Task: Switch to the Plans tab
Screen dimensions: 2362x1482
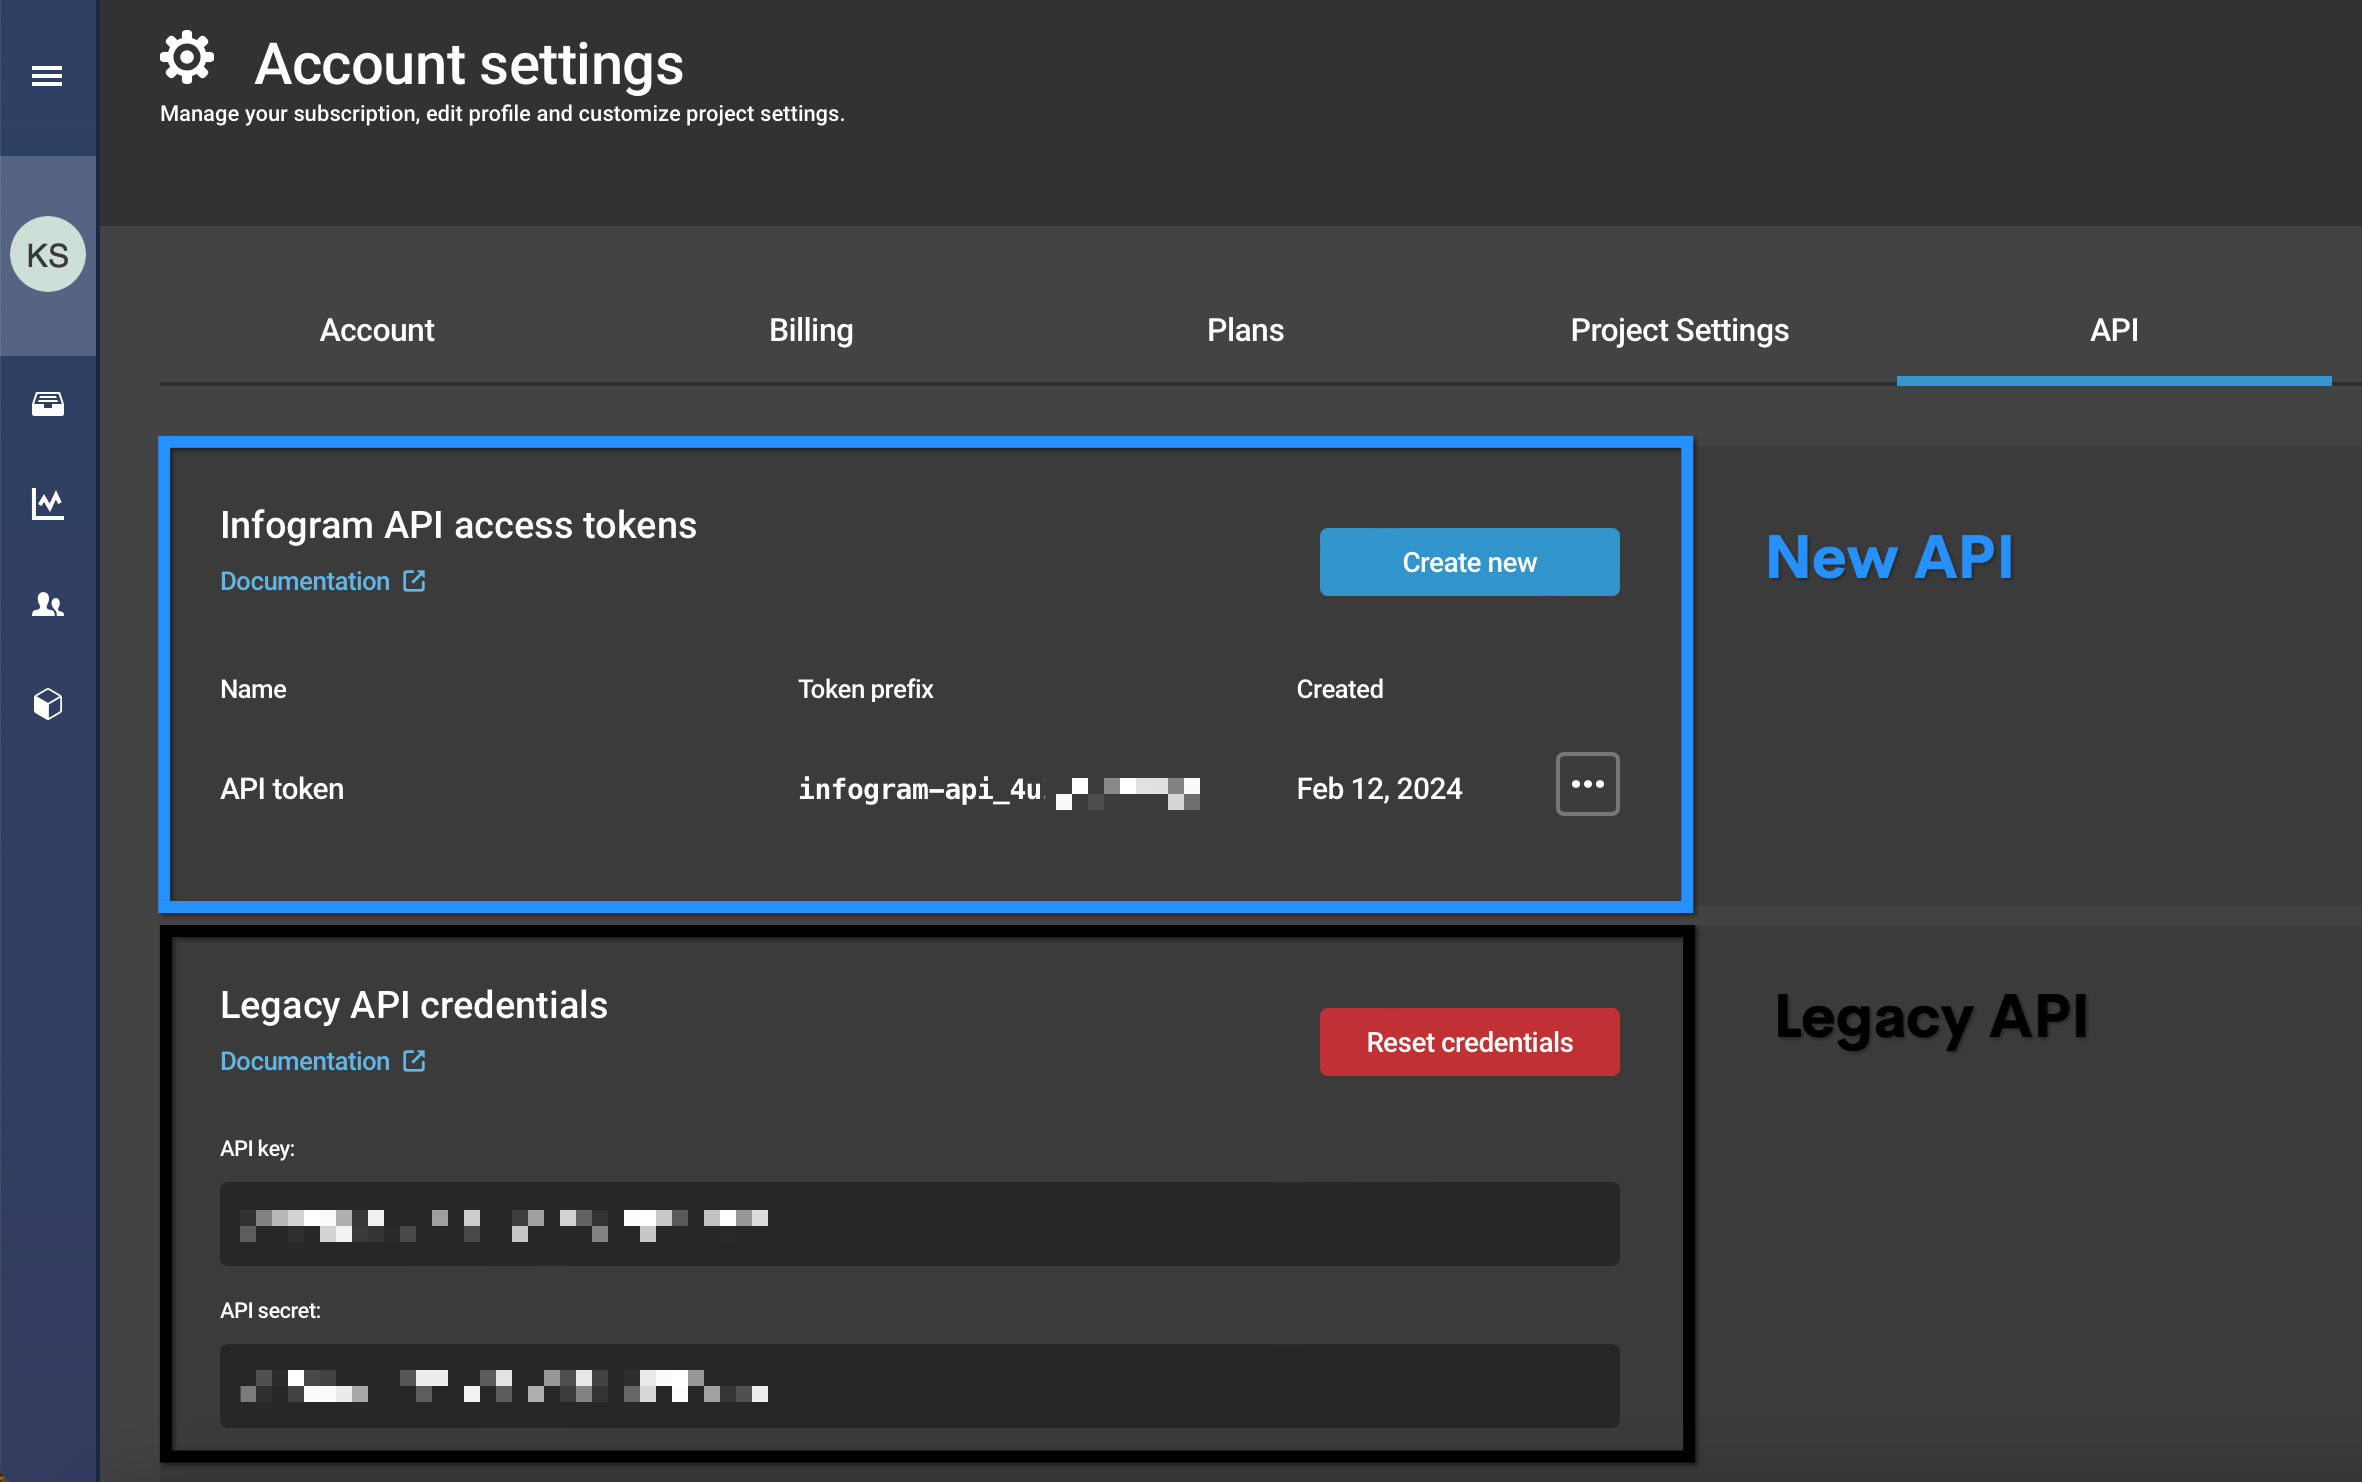Action: coord(1245,330)
